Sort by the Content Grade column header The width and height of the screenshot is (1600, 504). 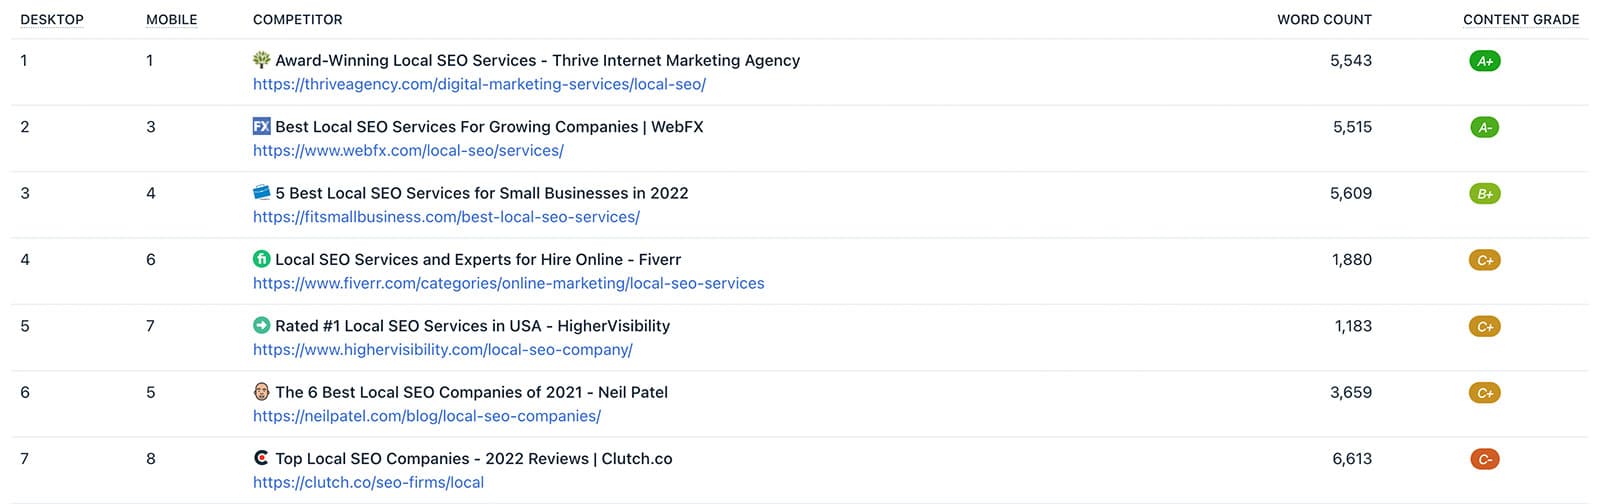pyautogui.click(x=1521, y=20)
